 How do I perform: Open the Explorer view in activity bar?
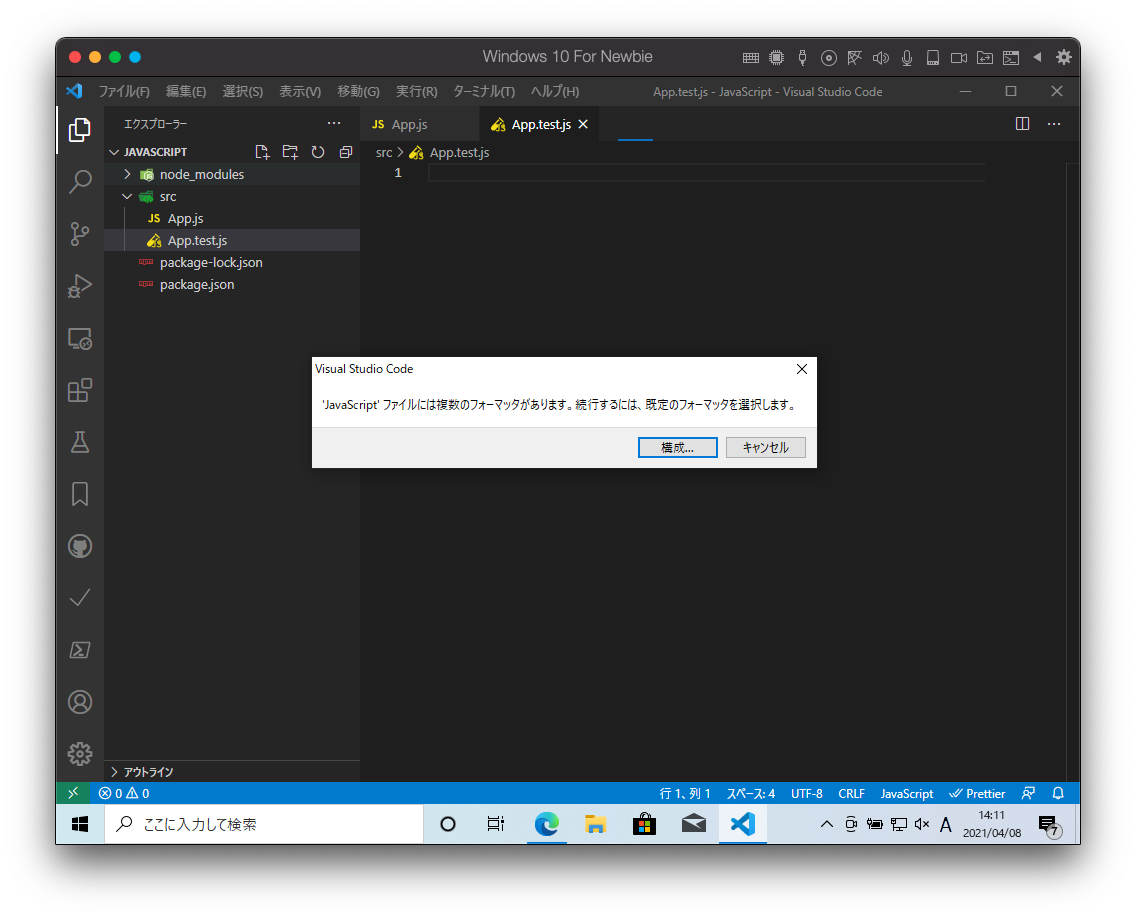(80, 130)
